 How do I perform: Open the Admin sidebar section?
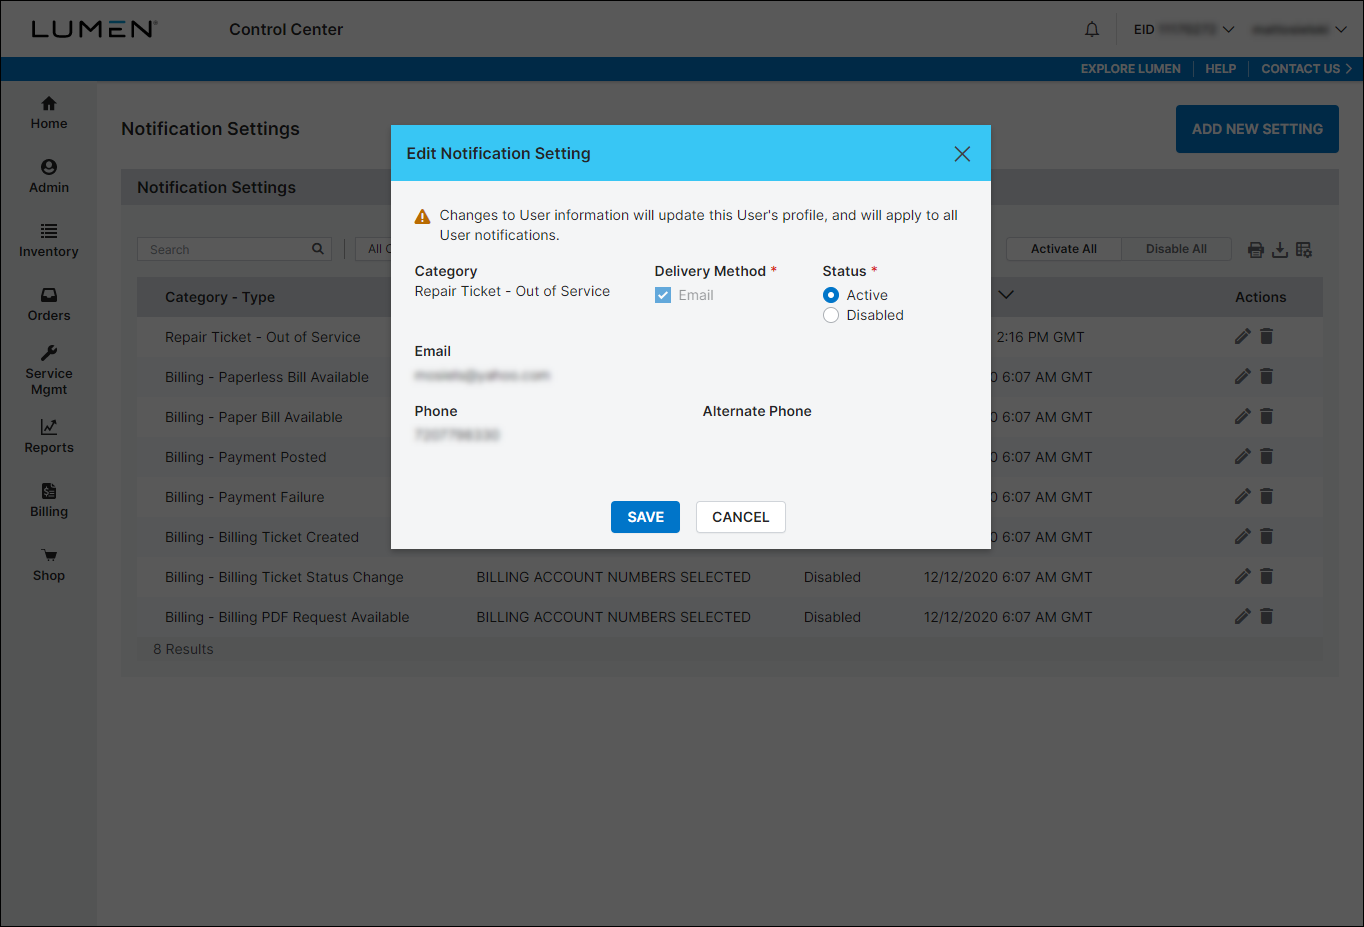click(x=49, y=177)
